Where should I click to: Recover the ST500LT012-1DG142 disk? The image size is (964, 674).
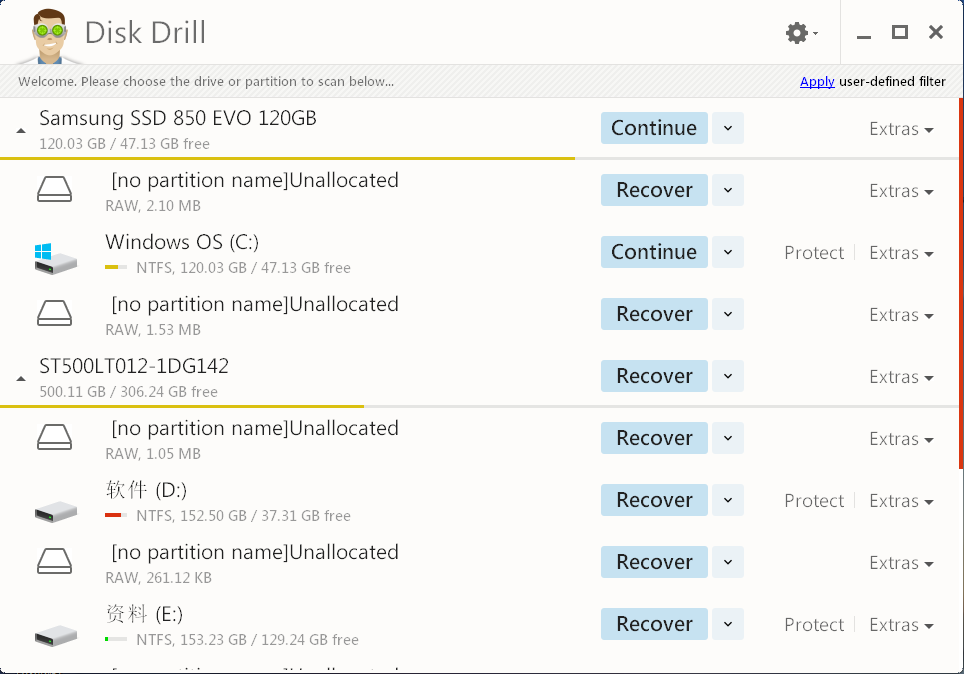coord(654,376)
